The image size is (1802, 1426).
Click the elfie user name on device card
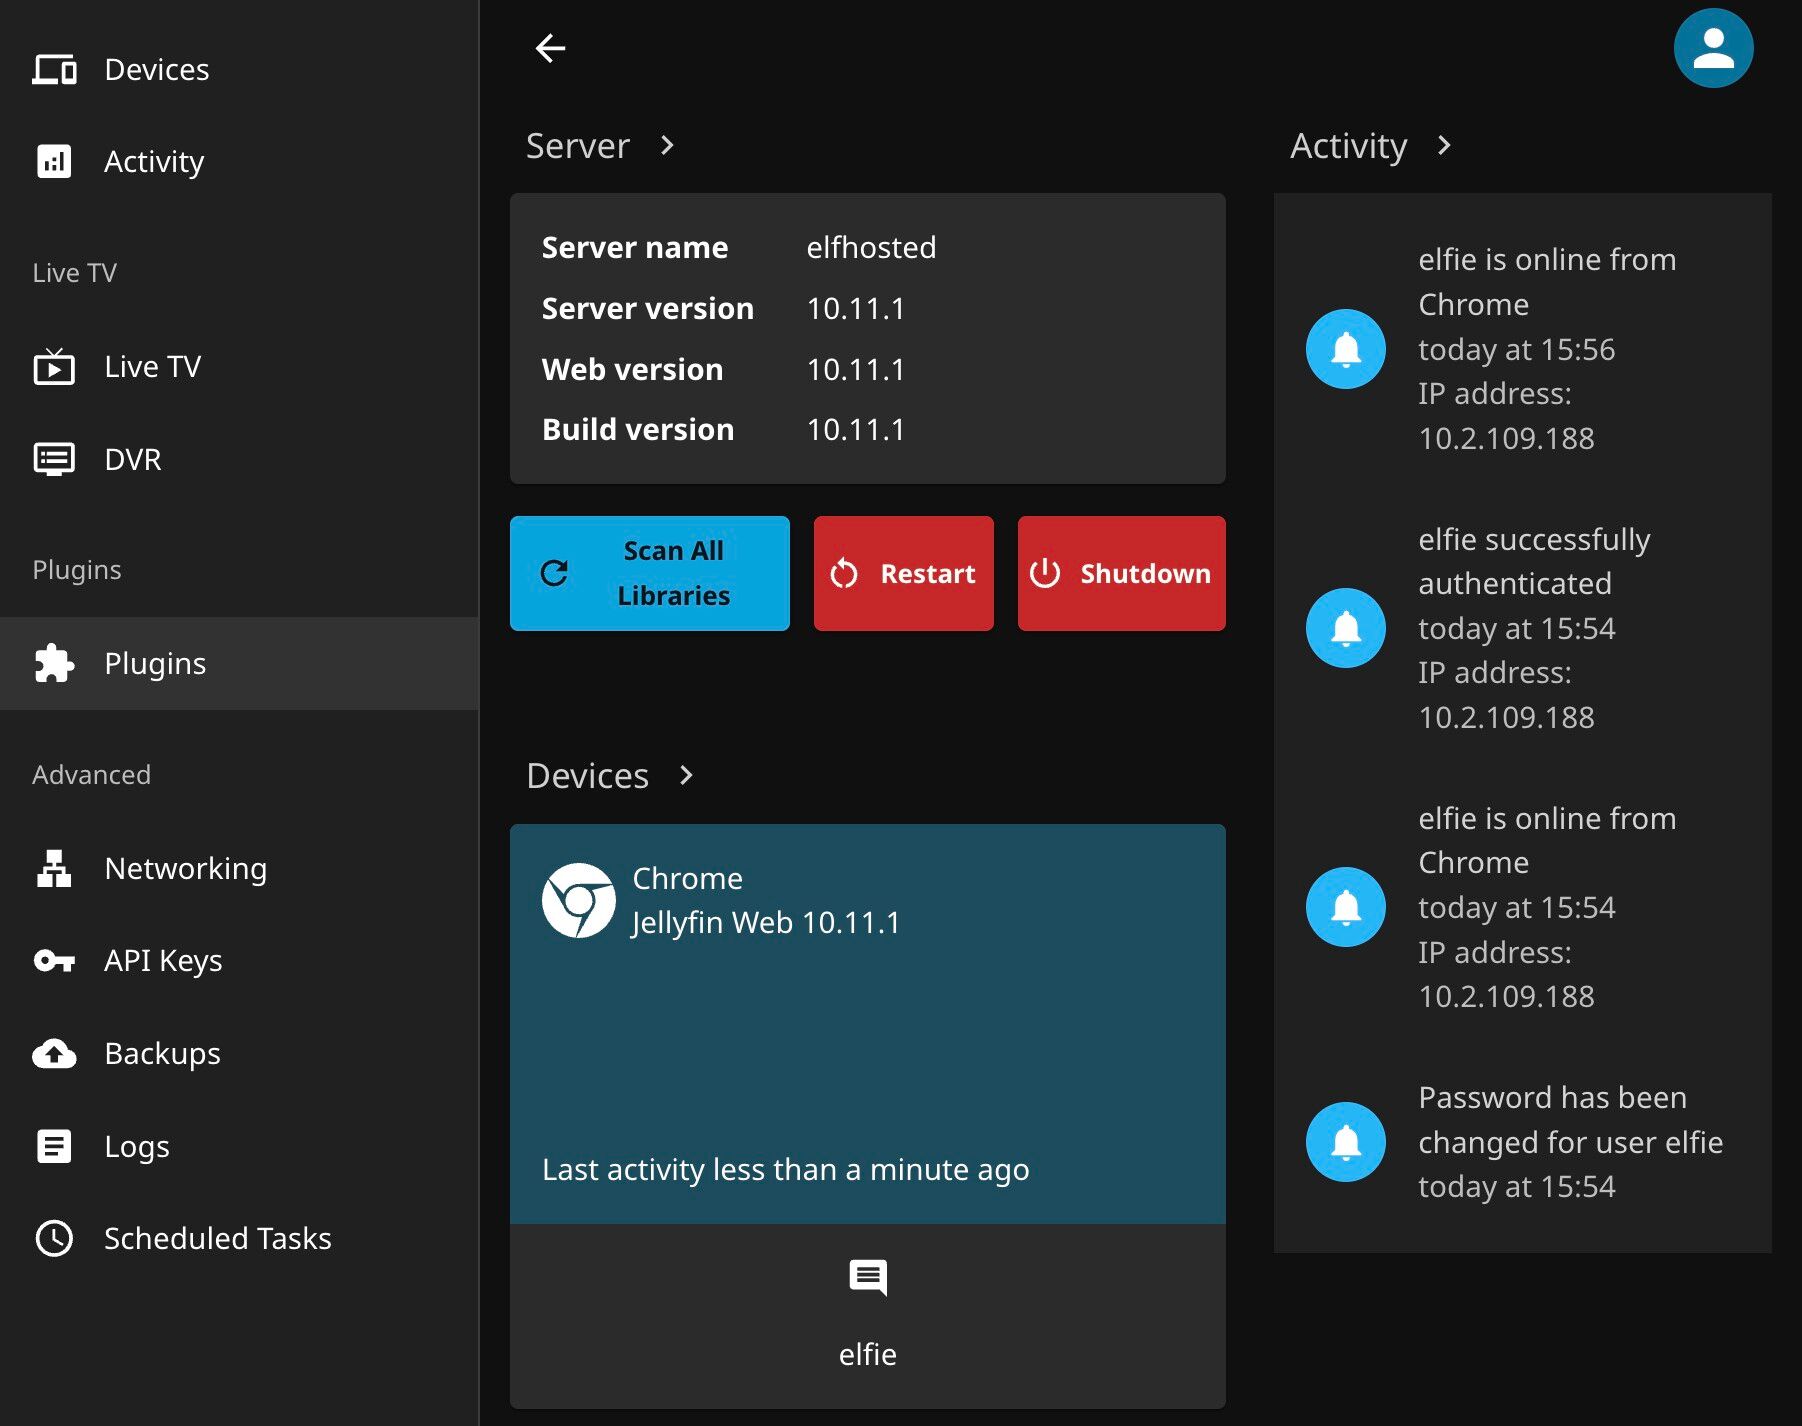point(868,1354)
